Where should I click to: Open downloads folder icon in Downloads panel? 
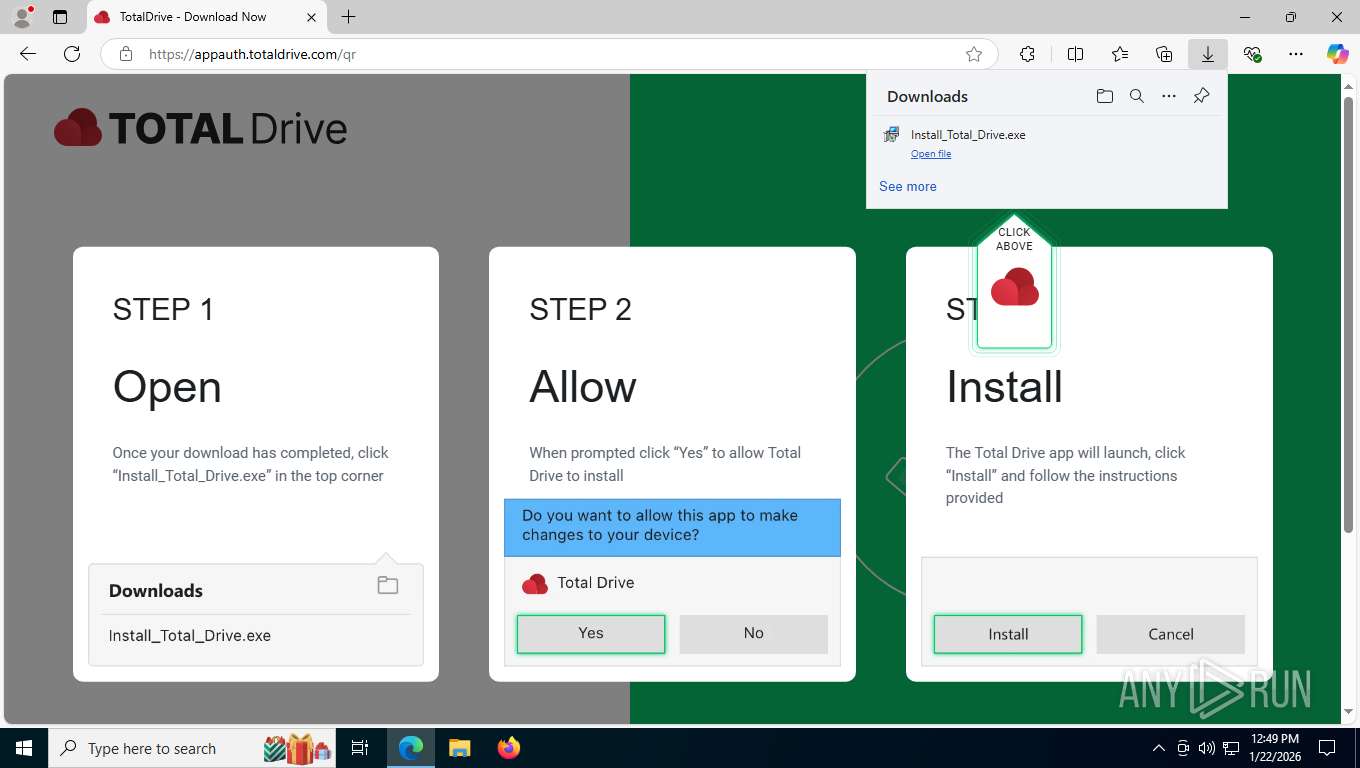[1105, 96]
